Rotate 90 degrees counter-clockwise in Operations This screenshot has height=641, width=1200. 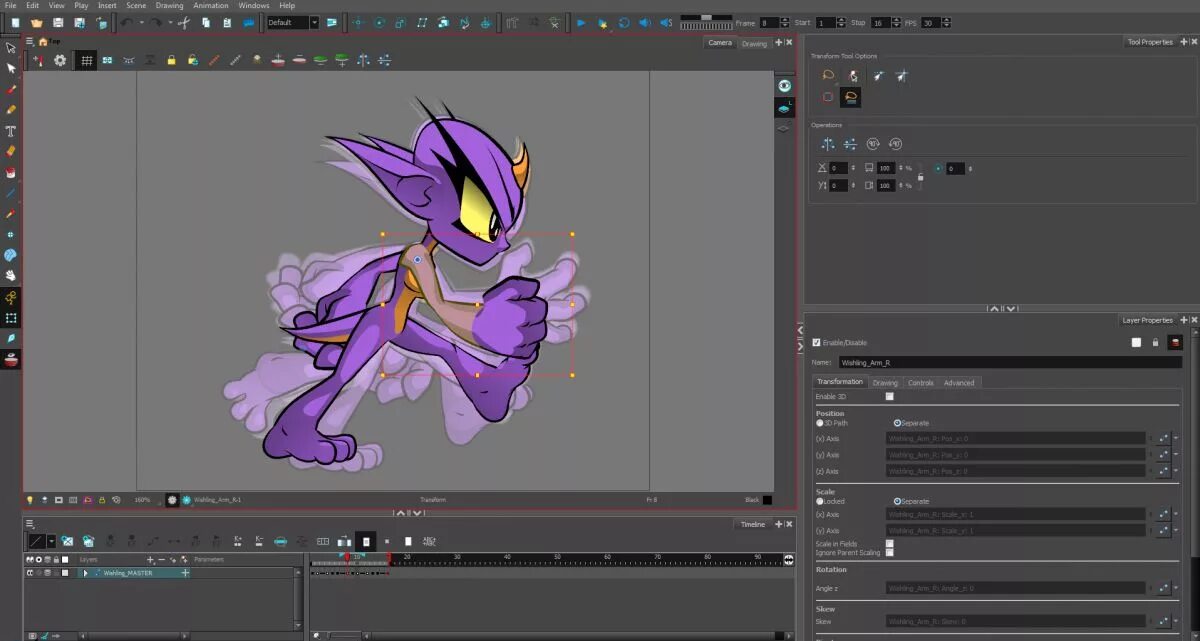(895, 144)
